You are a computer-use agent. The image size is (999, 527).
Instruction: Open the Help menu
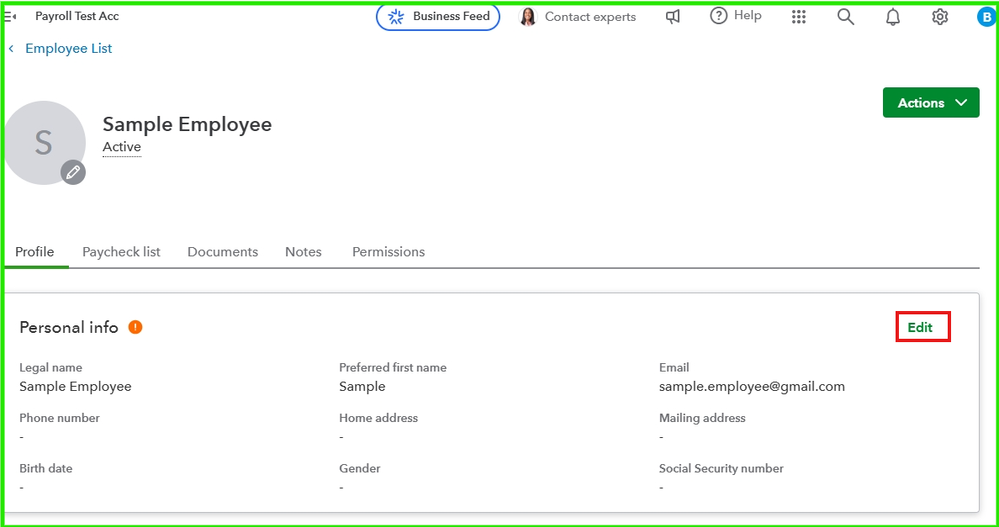735,16
